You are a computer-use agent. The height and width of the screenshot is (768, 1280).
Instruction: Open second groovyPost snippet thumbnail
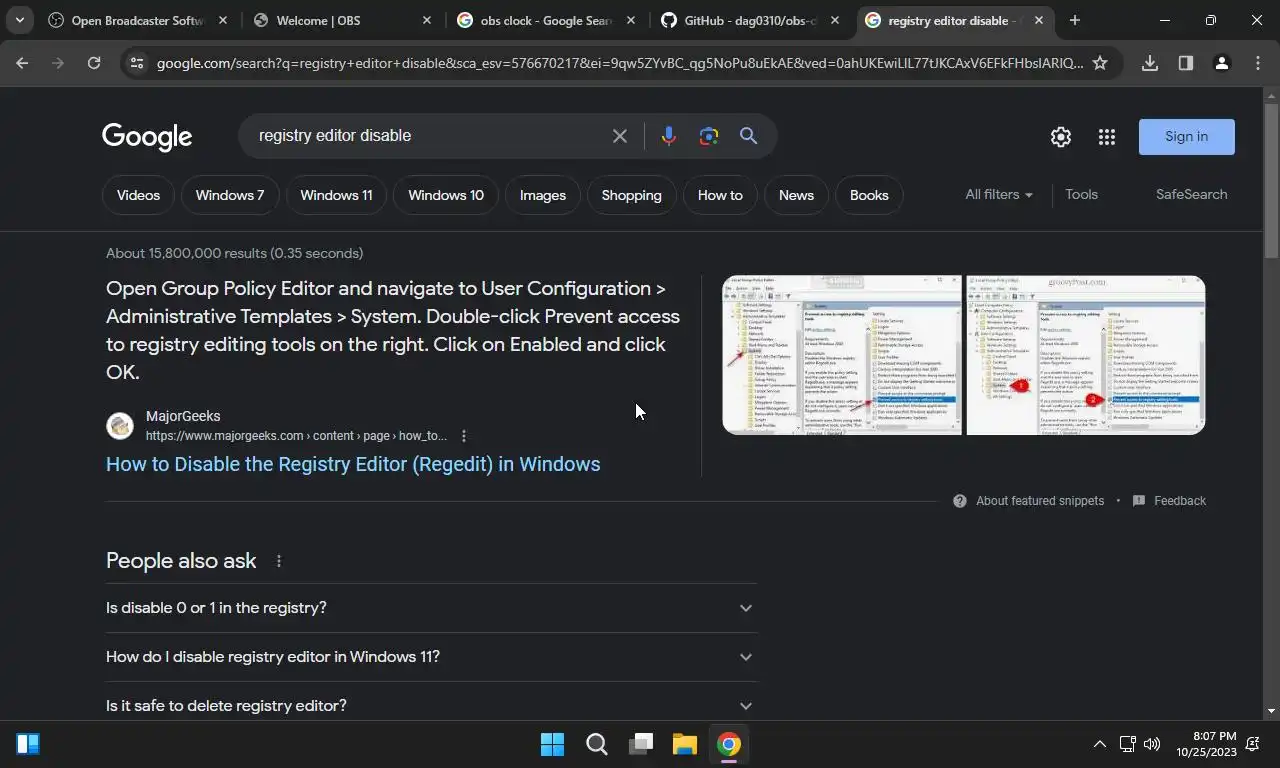(x=1086, y=355)
